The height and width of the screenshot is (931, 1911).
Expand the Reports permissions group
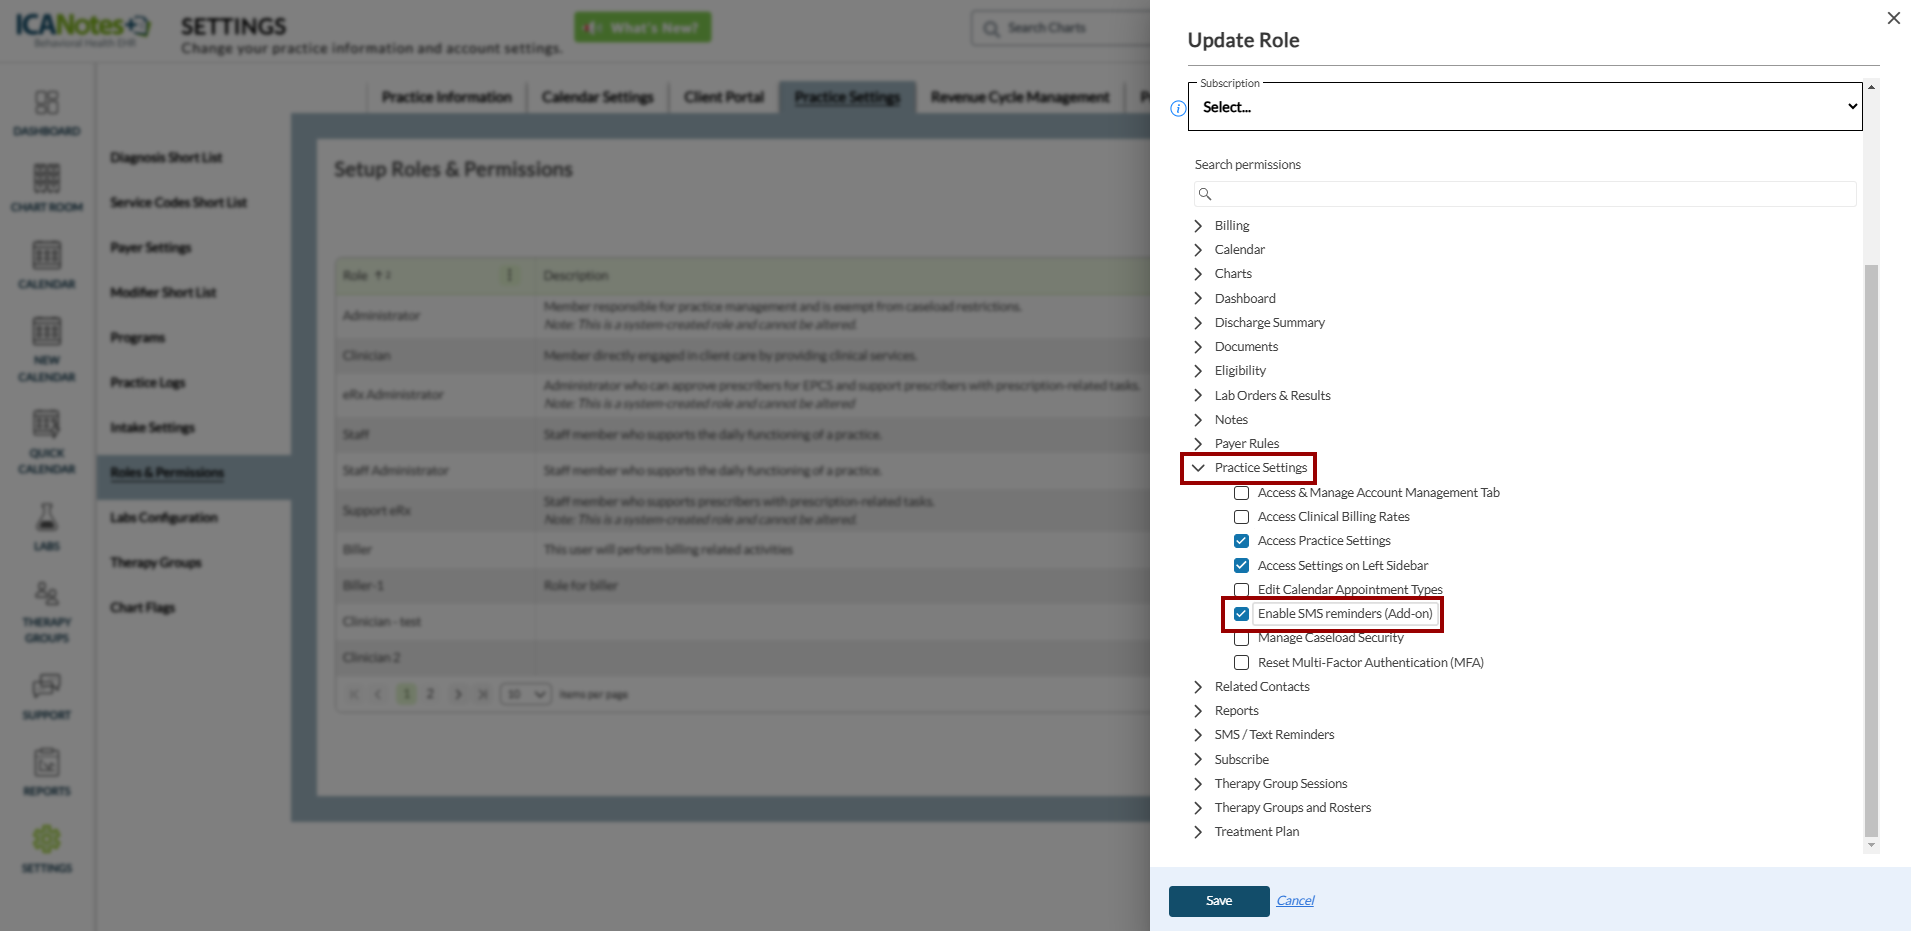[x=1198, y=711]
